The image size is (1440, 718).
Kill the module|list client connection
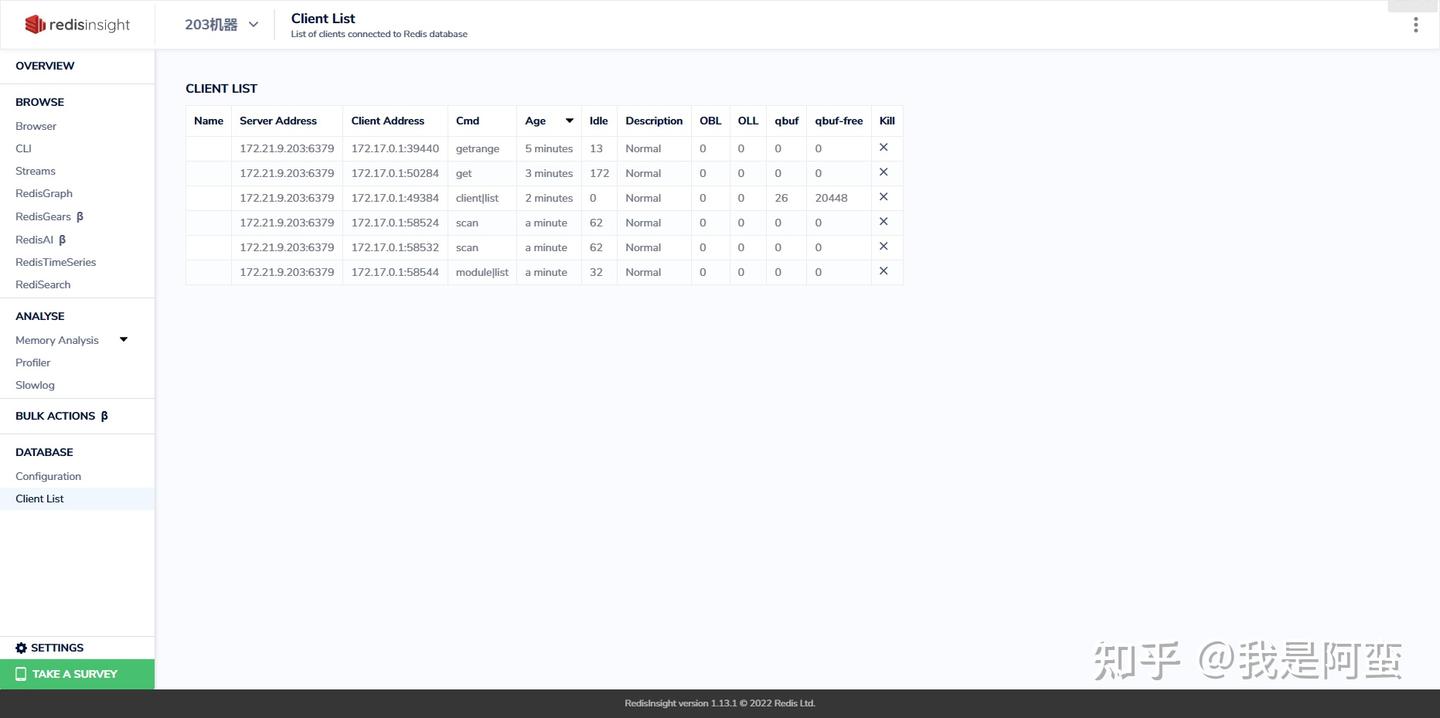tap(883, 270)
